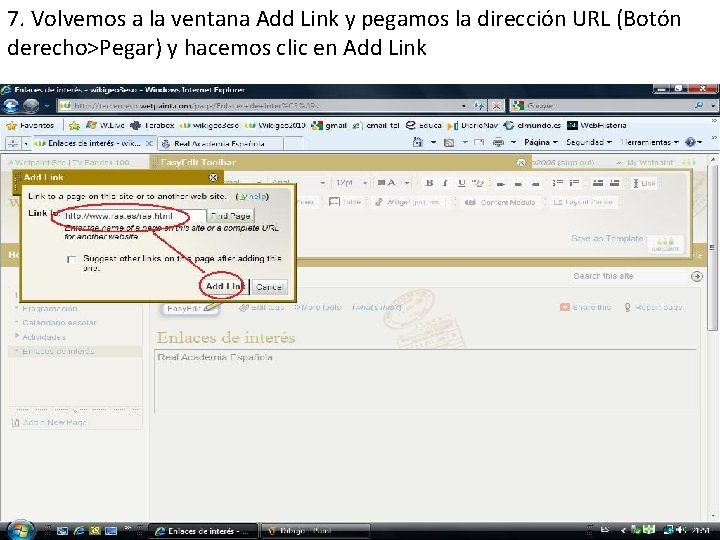Click the Table button in EasyEdit toolbar
Viewport: 720px width, 540px height.
345,202
